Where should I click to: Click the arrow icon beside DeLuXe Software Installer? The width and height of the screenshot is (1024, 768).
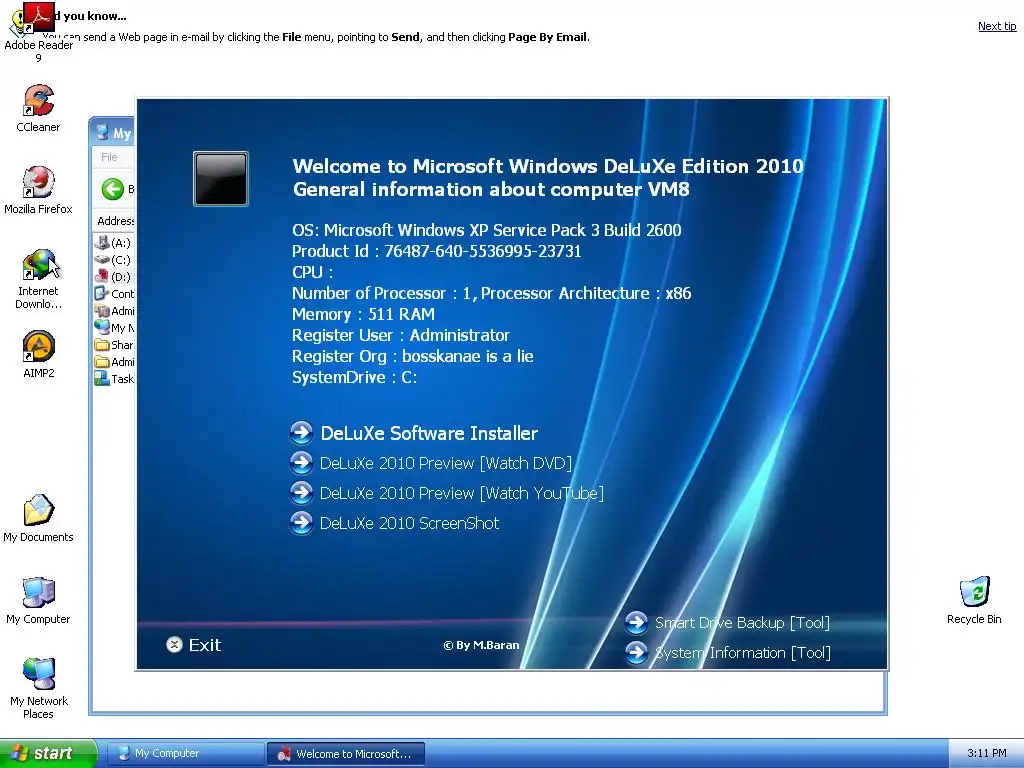click(x=302, y=432)
